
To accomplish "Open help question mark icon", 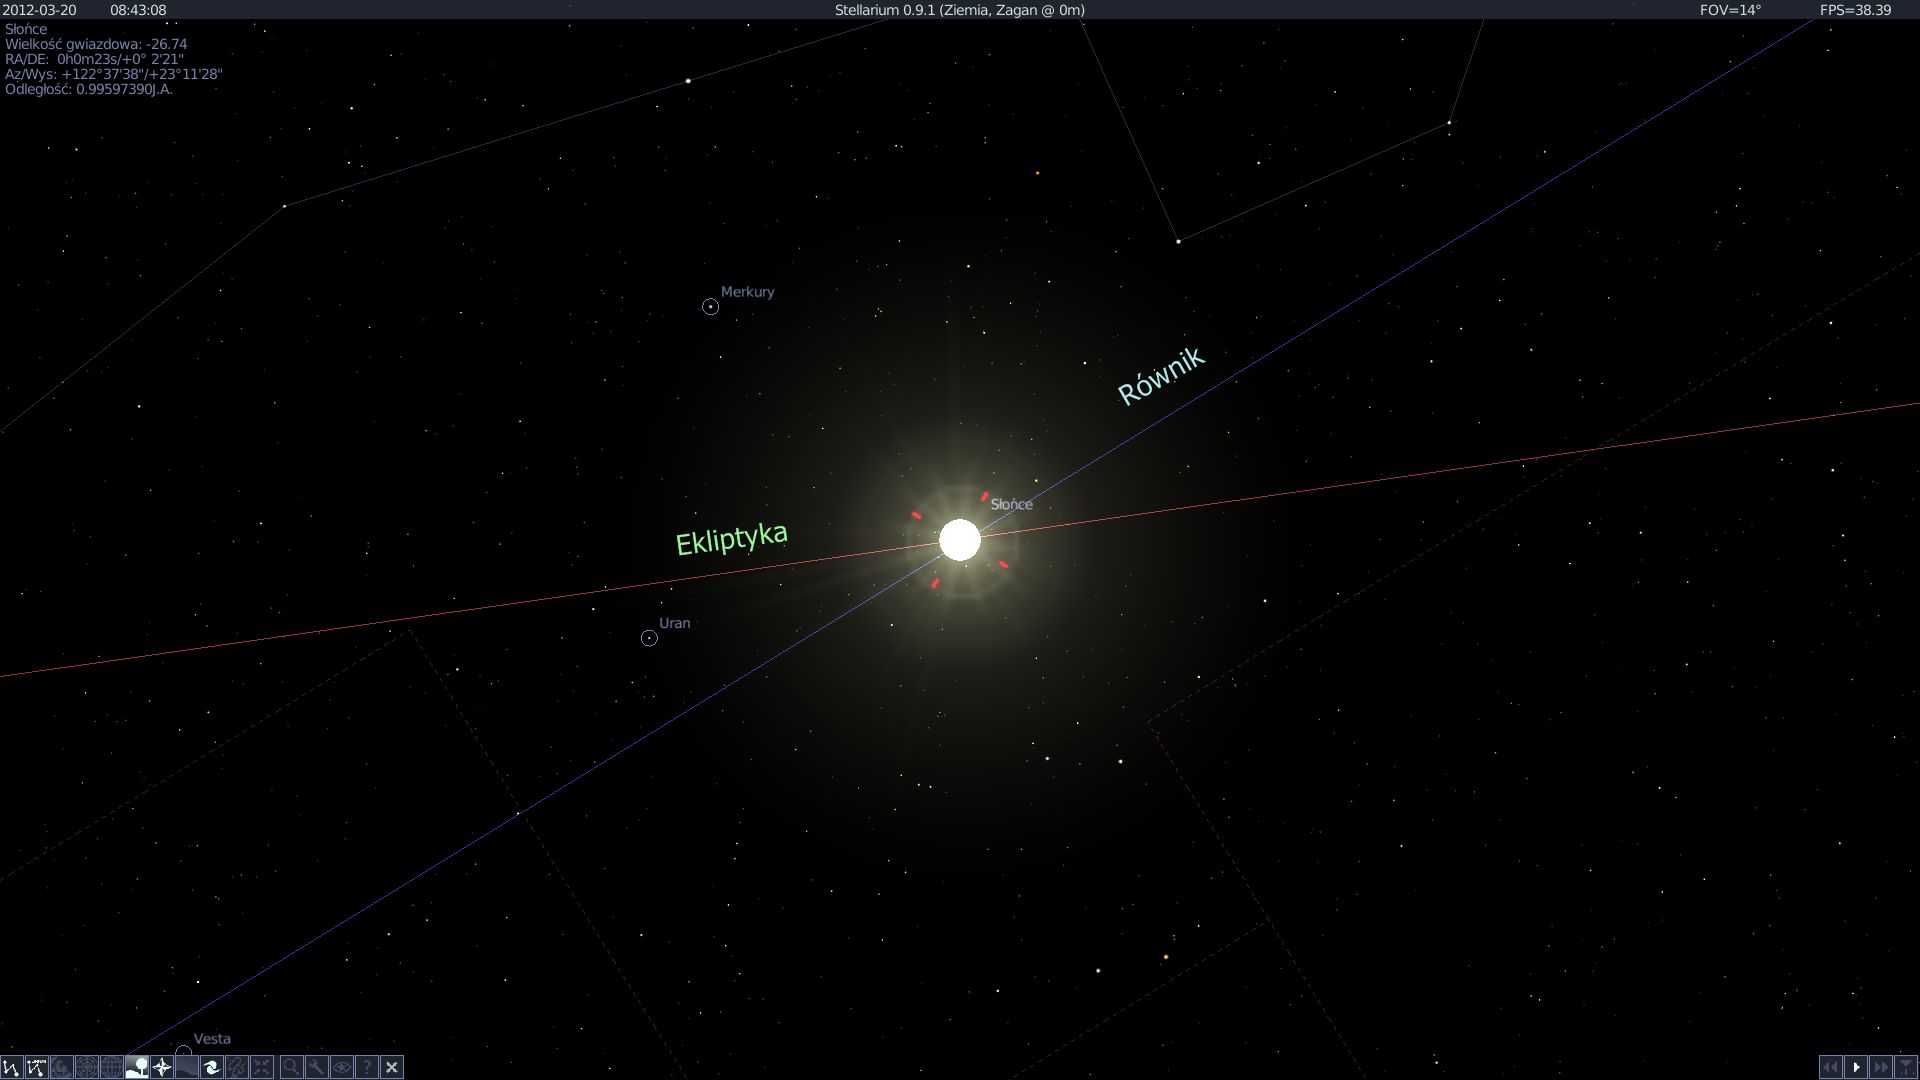I will click(x=367, y=1067).
